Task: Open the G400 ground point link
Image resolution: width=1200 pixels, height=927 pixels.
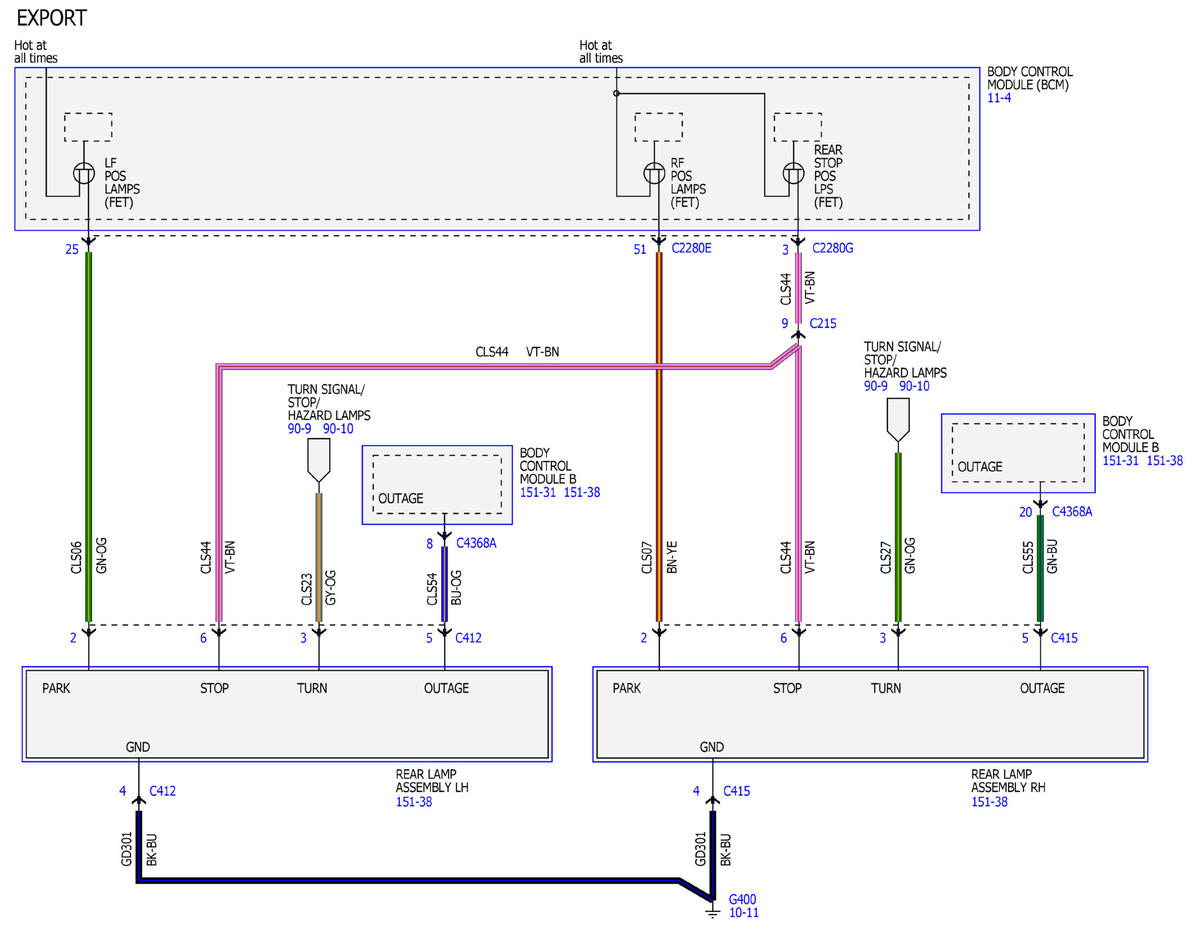Action: click(742, 899)
